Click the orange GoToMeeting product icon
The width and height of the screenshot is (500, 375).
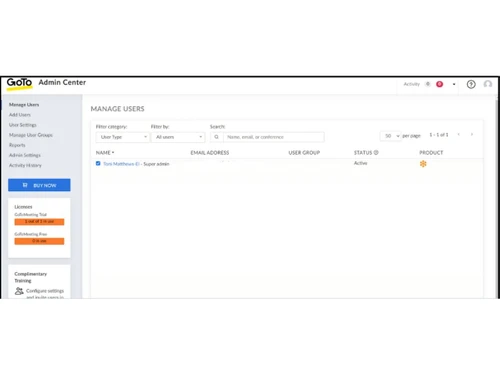click(x=423, y=164)
